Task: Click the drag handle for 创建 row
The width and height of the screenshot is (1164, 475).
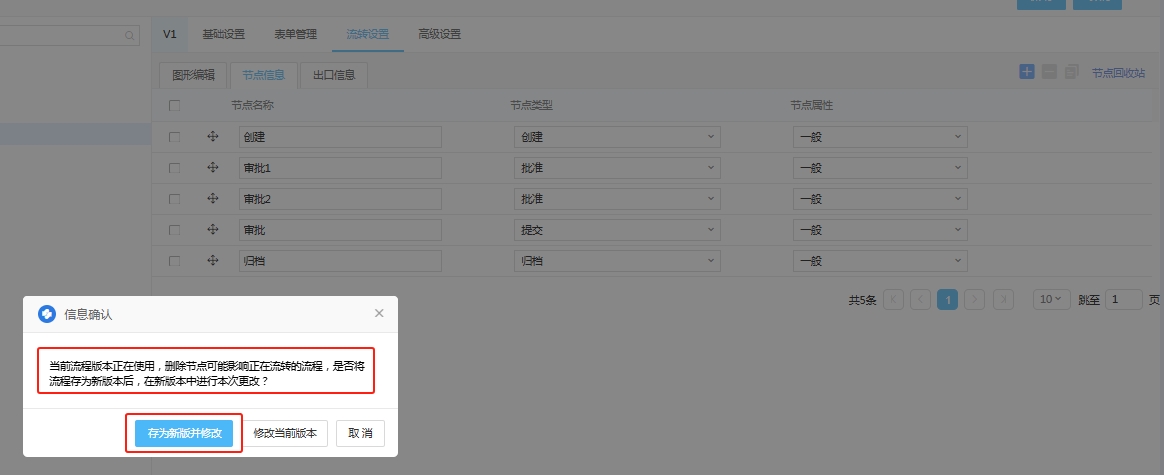Action: (212, 137)
